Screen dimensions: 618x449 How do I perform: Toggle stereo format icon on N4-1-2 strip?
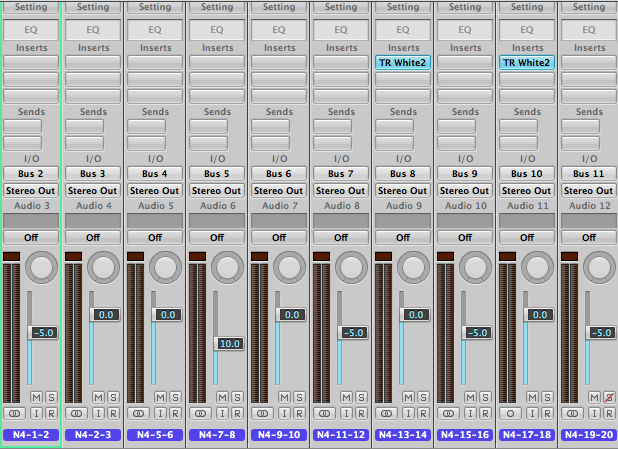coord(15,414)
